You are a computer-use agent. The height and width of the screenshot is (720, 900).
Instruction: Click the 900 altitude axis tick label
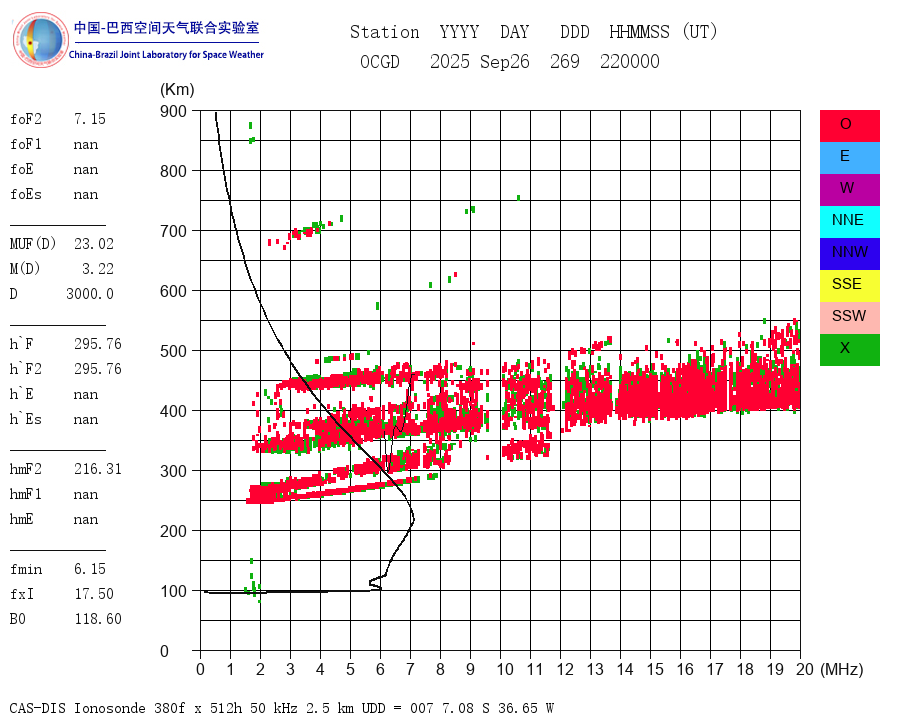[x=173, y=111]
